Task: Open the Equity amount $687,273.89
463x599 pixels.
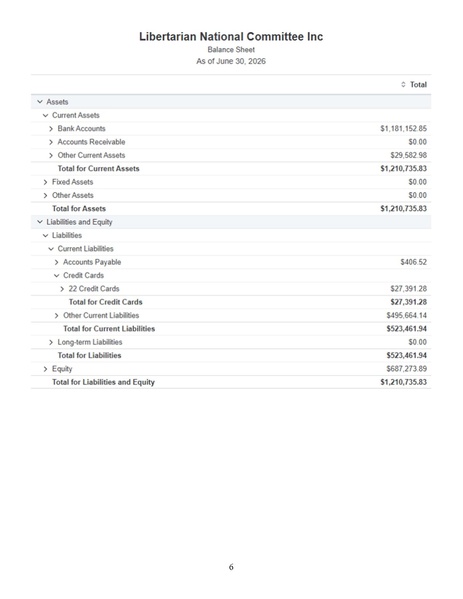Action: 406,369
